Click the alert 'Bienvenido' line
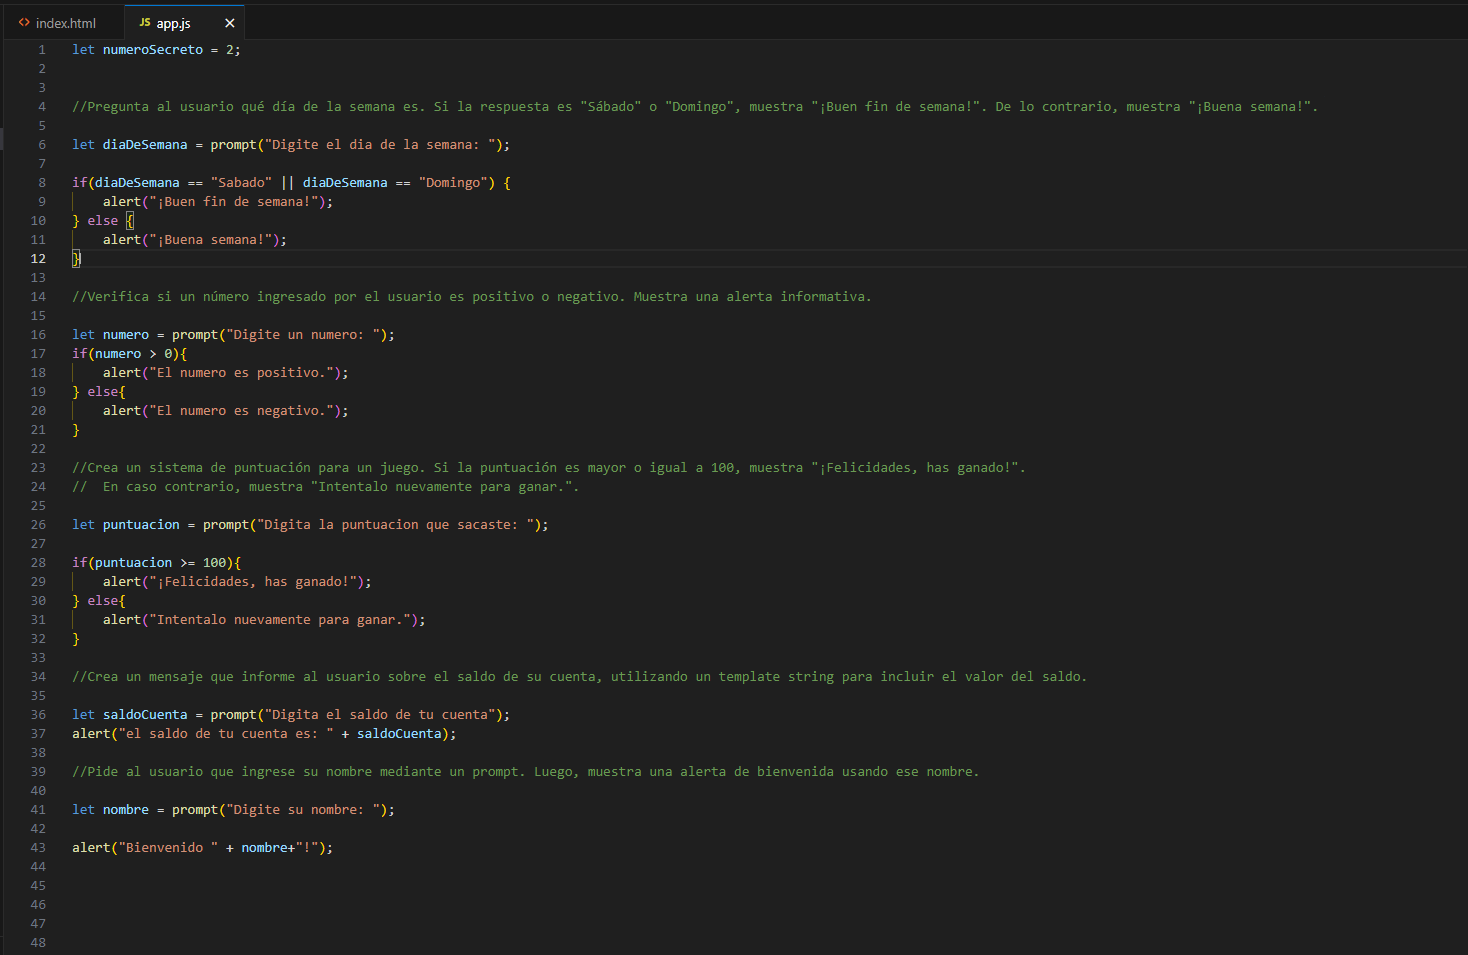 coord(202,848)
